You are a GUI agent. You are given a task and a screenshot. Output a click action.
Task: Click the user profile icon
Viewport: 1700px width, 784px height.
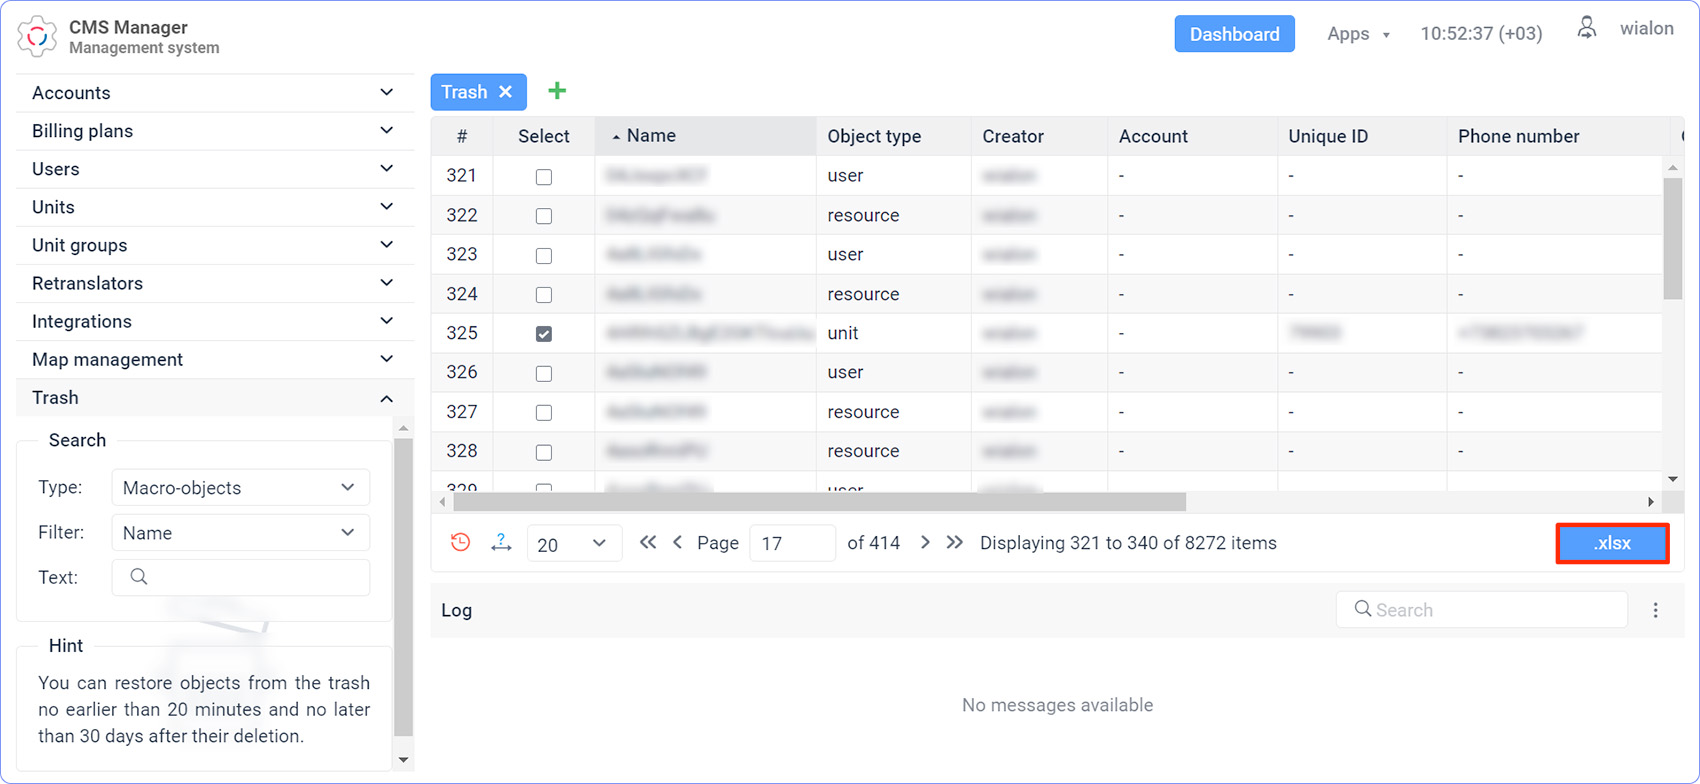pyautogui.click(x=1587, y=29)
